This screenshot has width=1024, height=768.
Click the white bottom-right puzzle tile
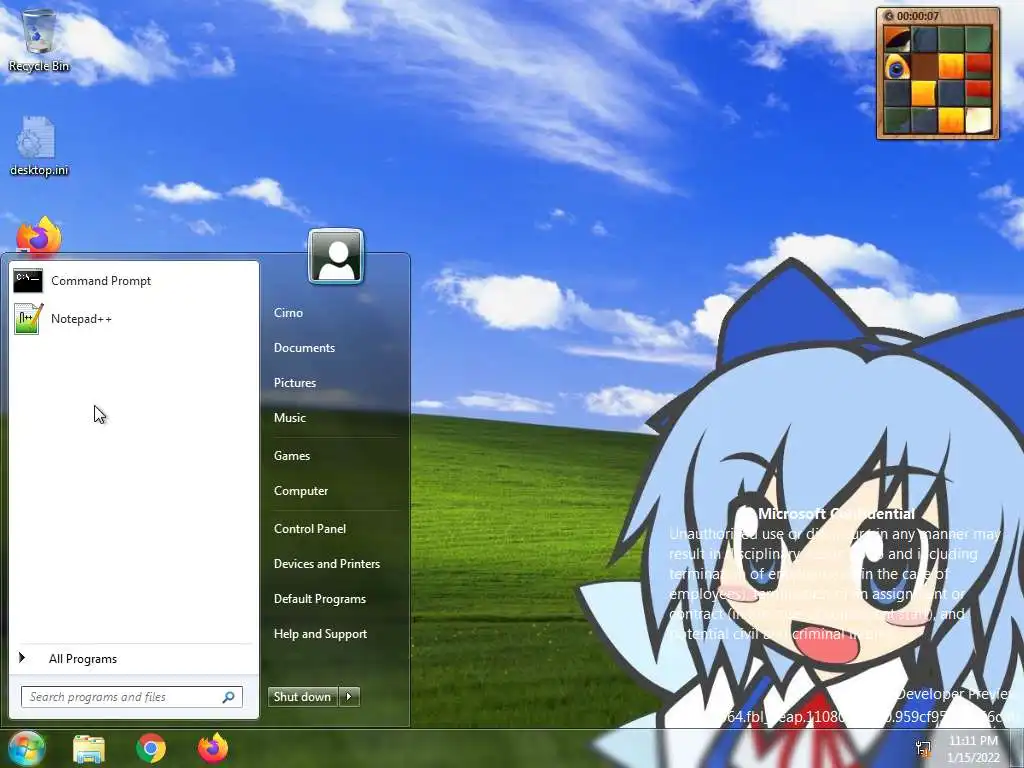tap(978, 120)
